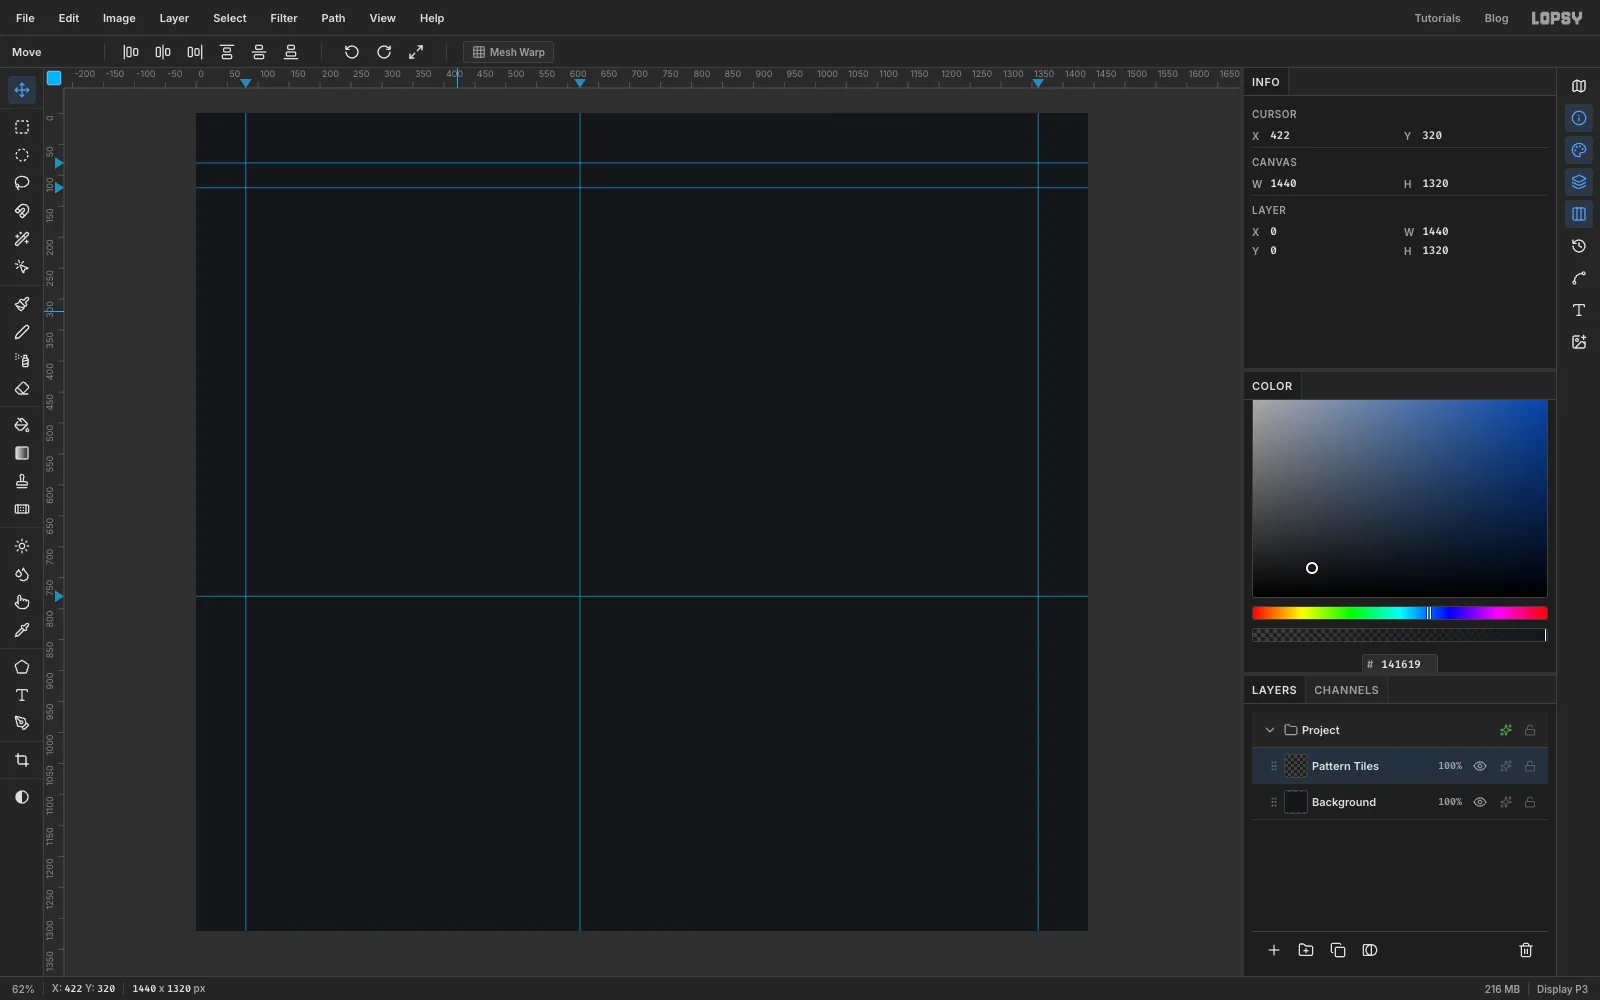Open the History panel icon
Viewport: 1600px width, 1000px height.
click(x=1579, y=246)
